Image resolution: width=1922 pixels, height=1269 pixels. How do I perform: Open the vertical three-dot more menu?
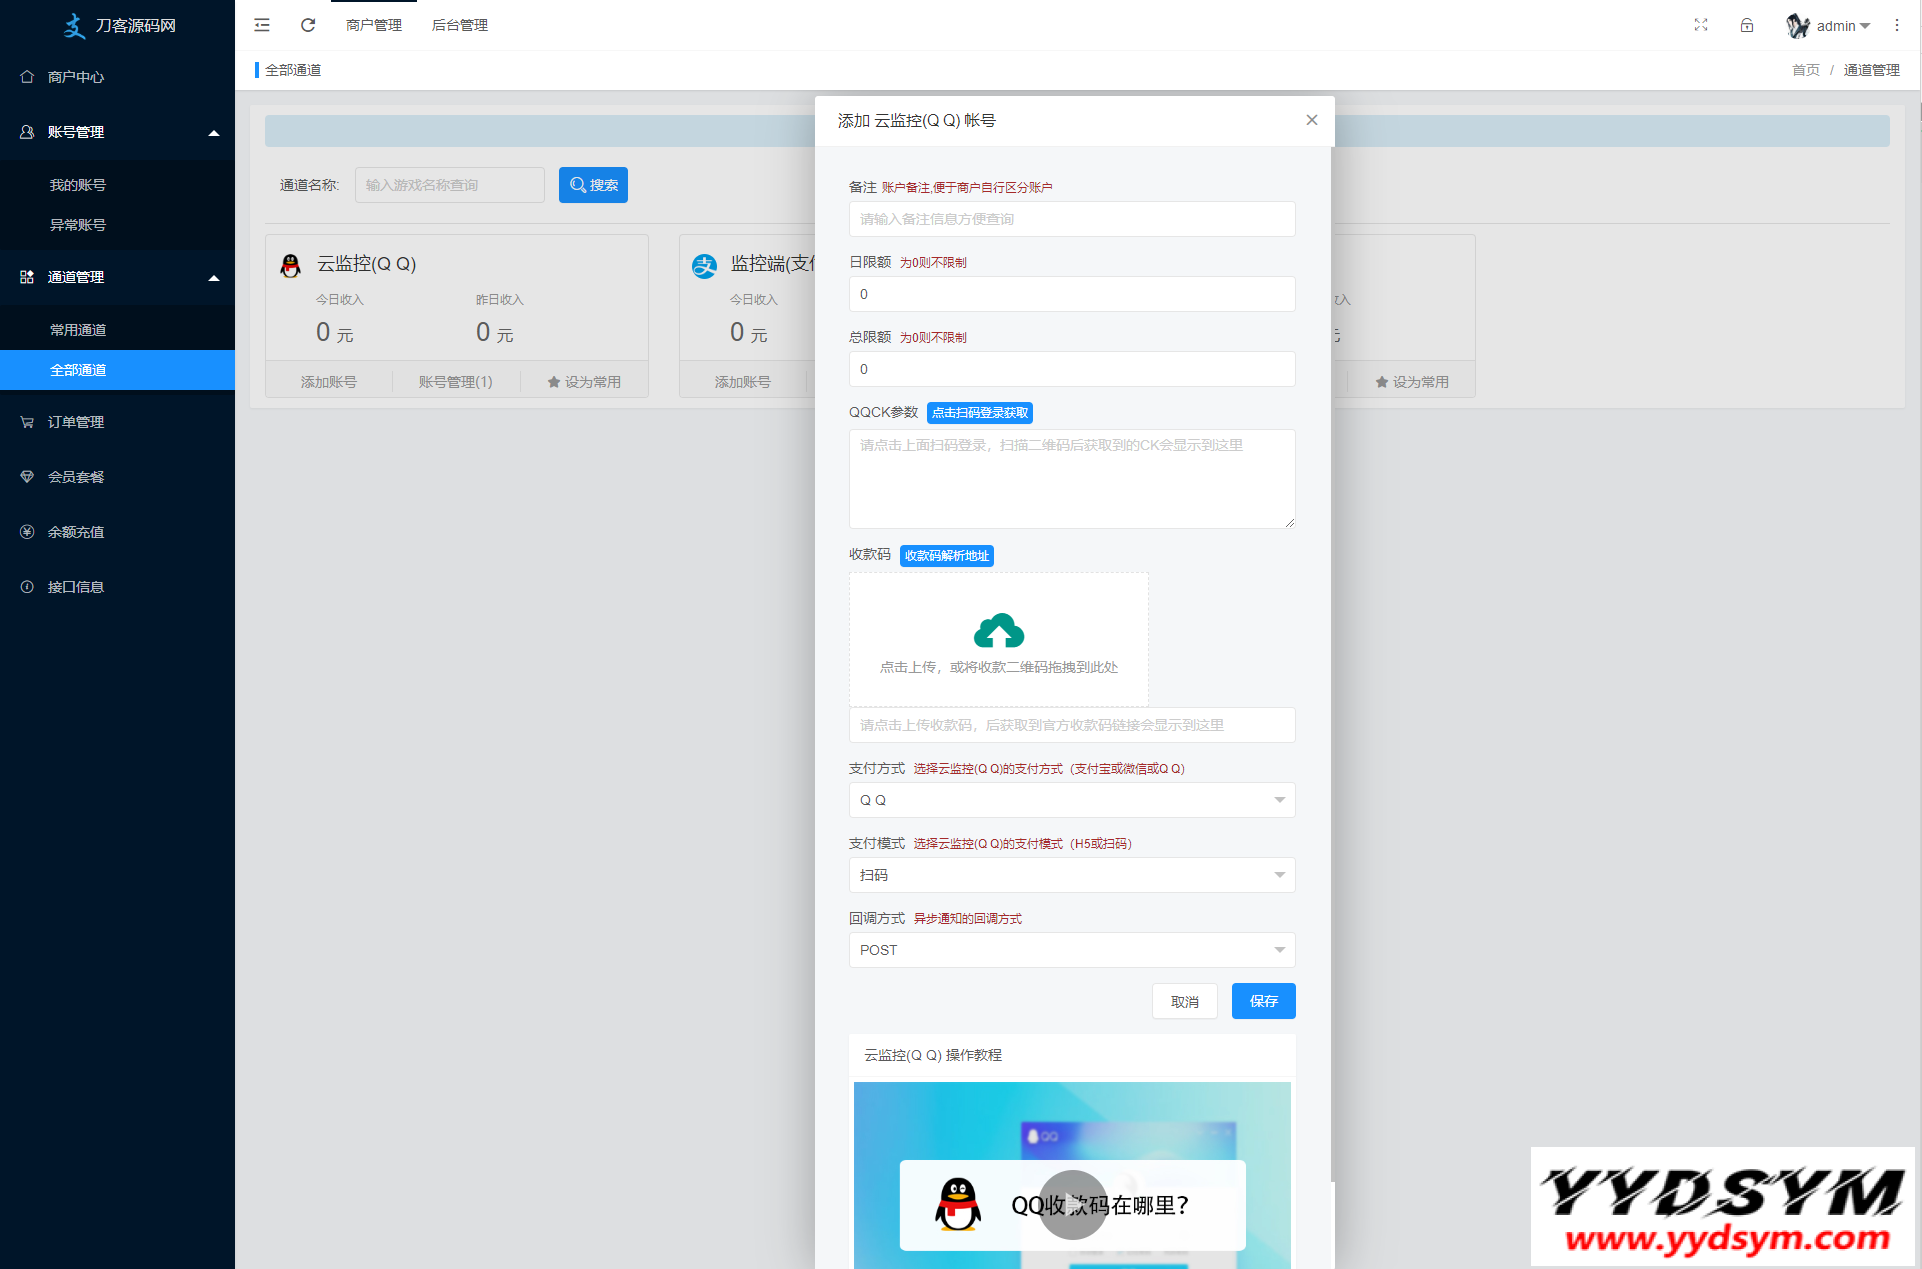tap(1896, 25)
